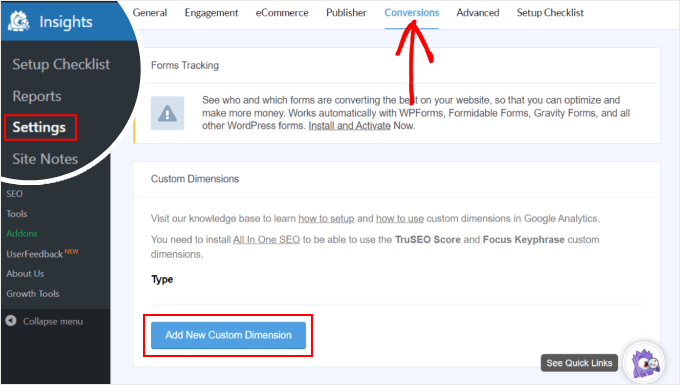
Task: Open Growth Tools in the sidebar
Action: pyautogui.click(x=33, y=294)
